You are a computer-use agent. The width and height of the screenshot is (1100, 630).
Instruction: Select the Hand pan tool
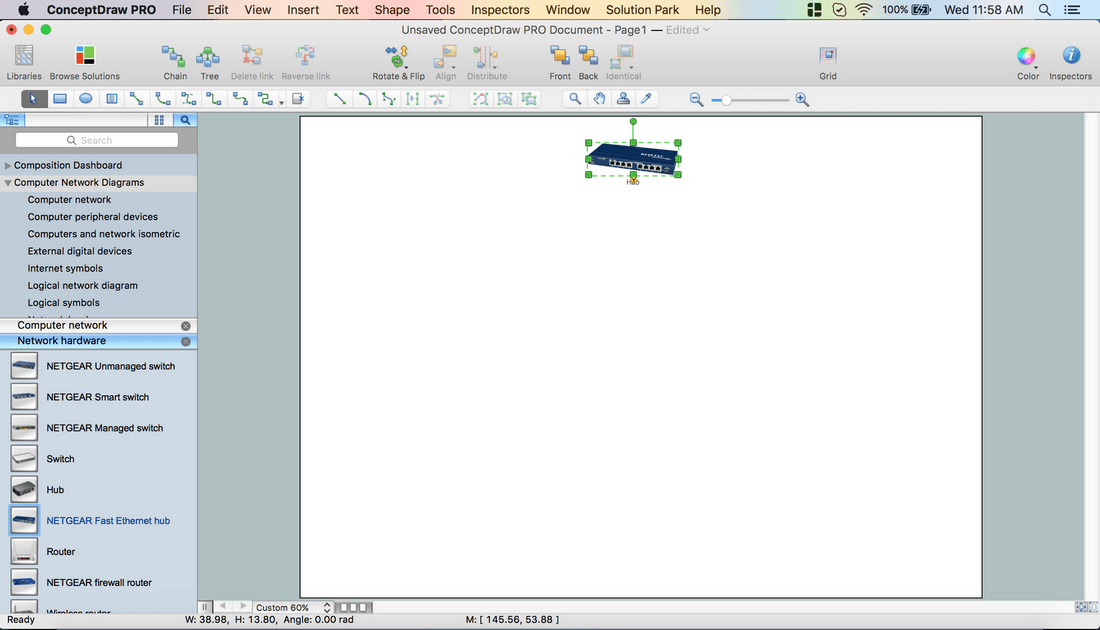(599, 99)
